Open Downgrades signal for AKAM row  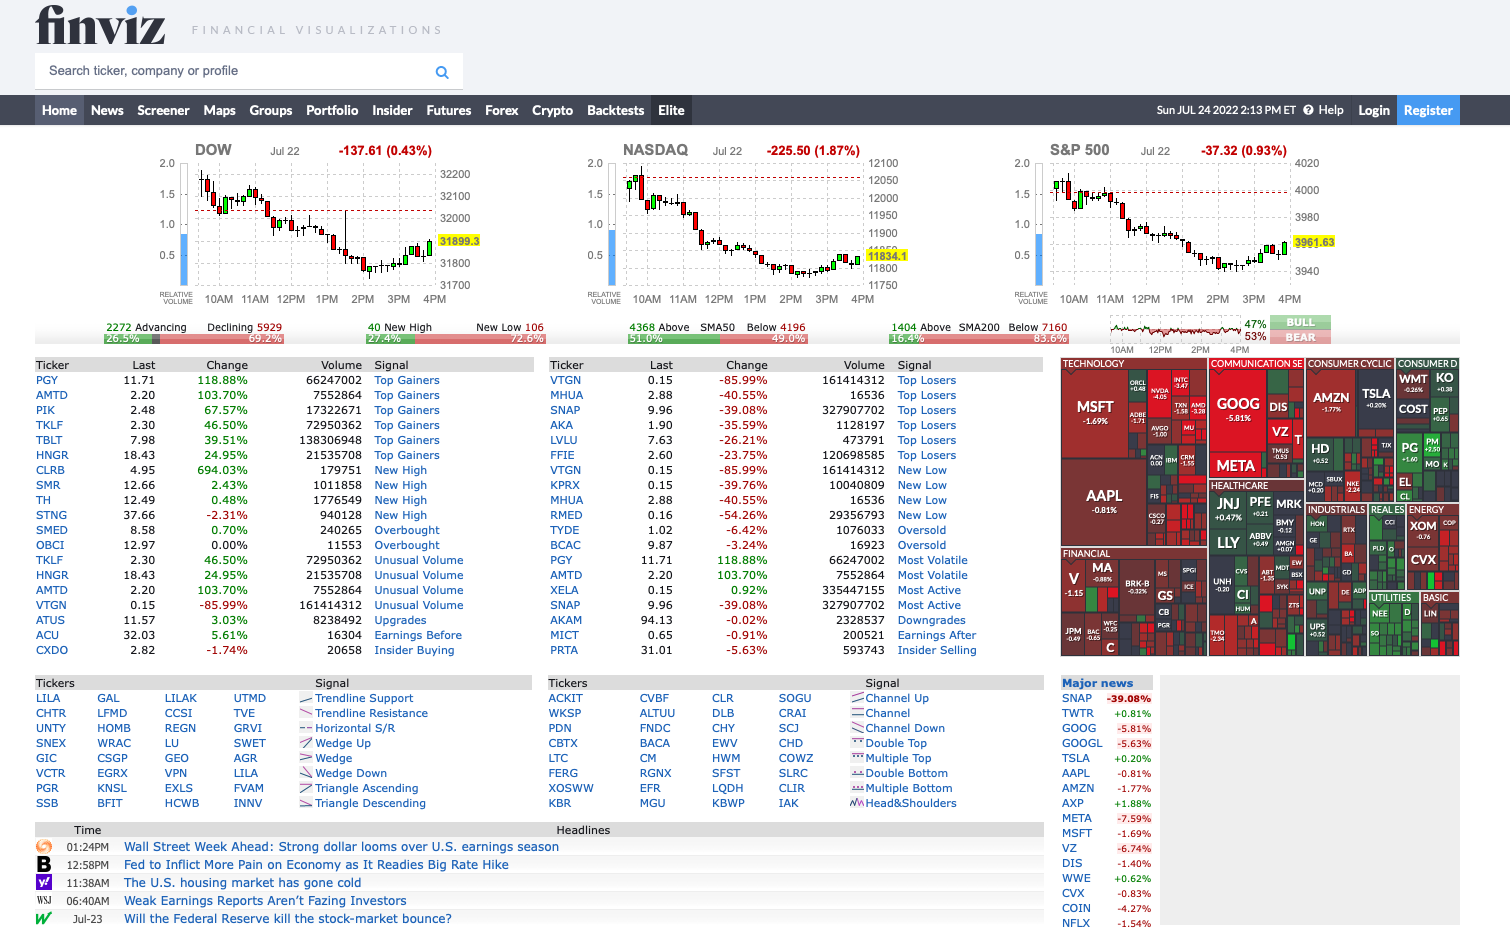pyautogui.click(x=931, y=620)
